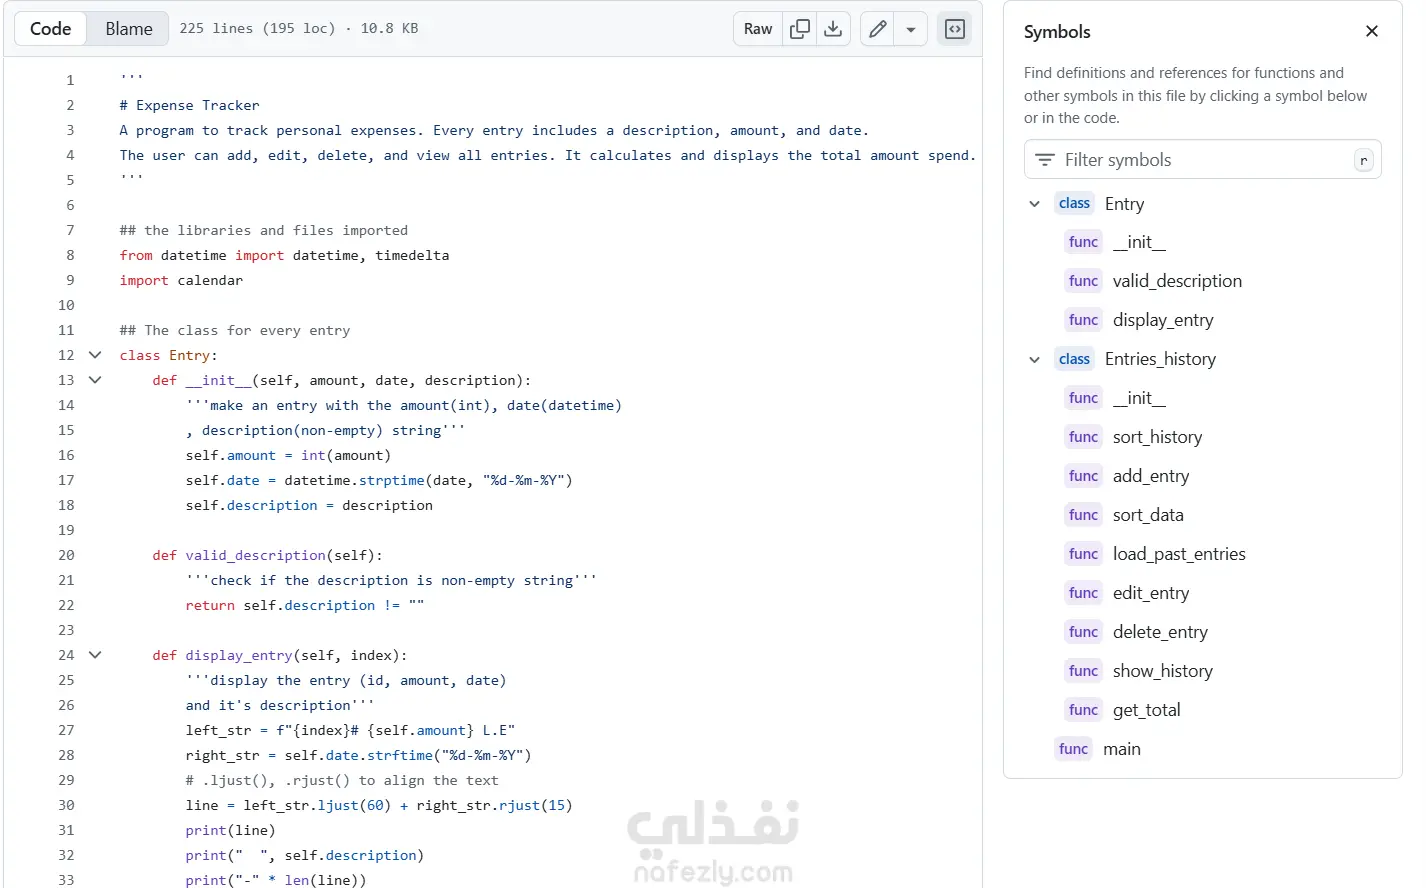The width and height of the screenshot is (1426, 888).
Task: Go to display_entry function symbol
Action: pyautogui.click(x=1163, y=320)
